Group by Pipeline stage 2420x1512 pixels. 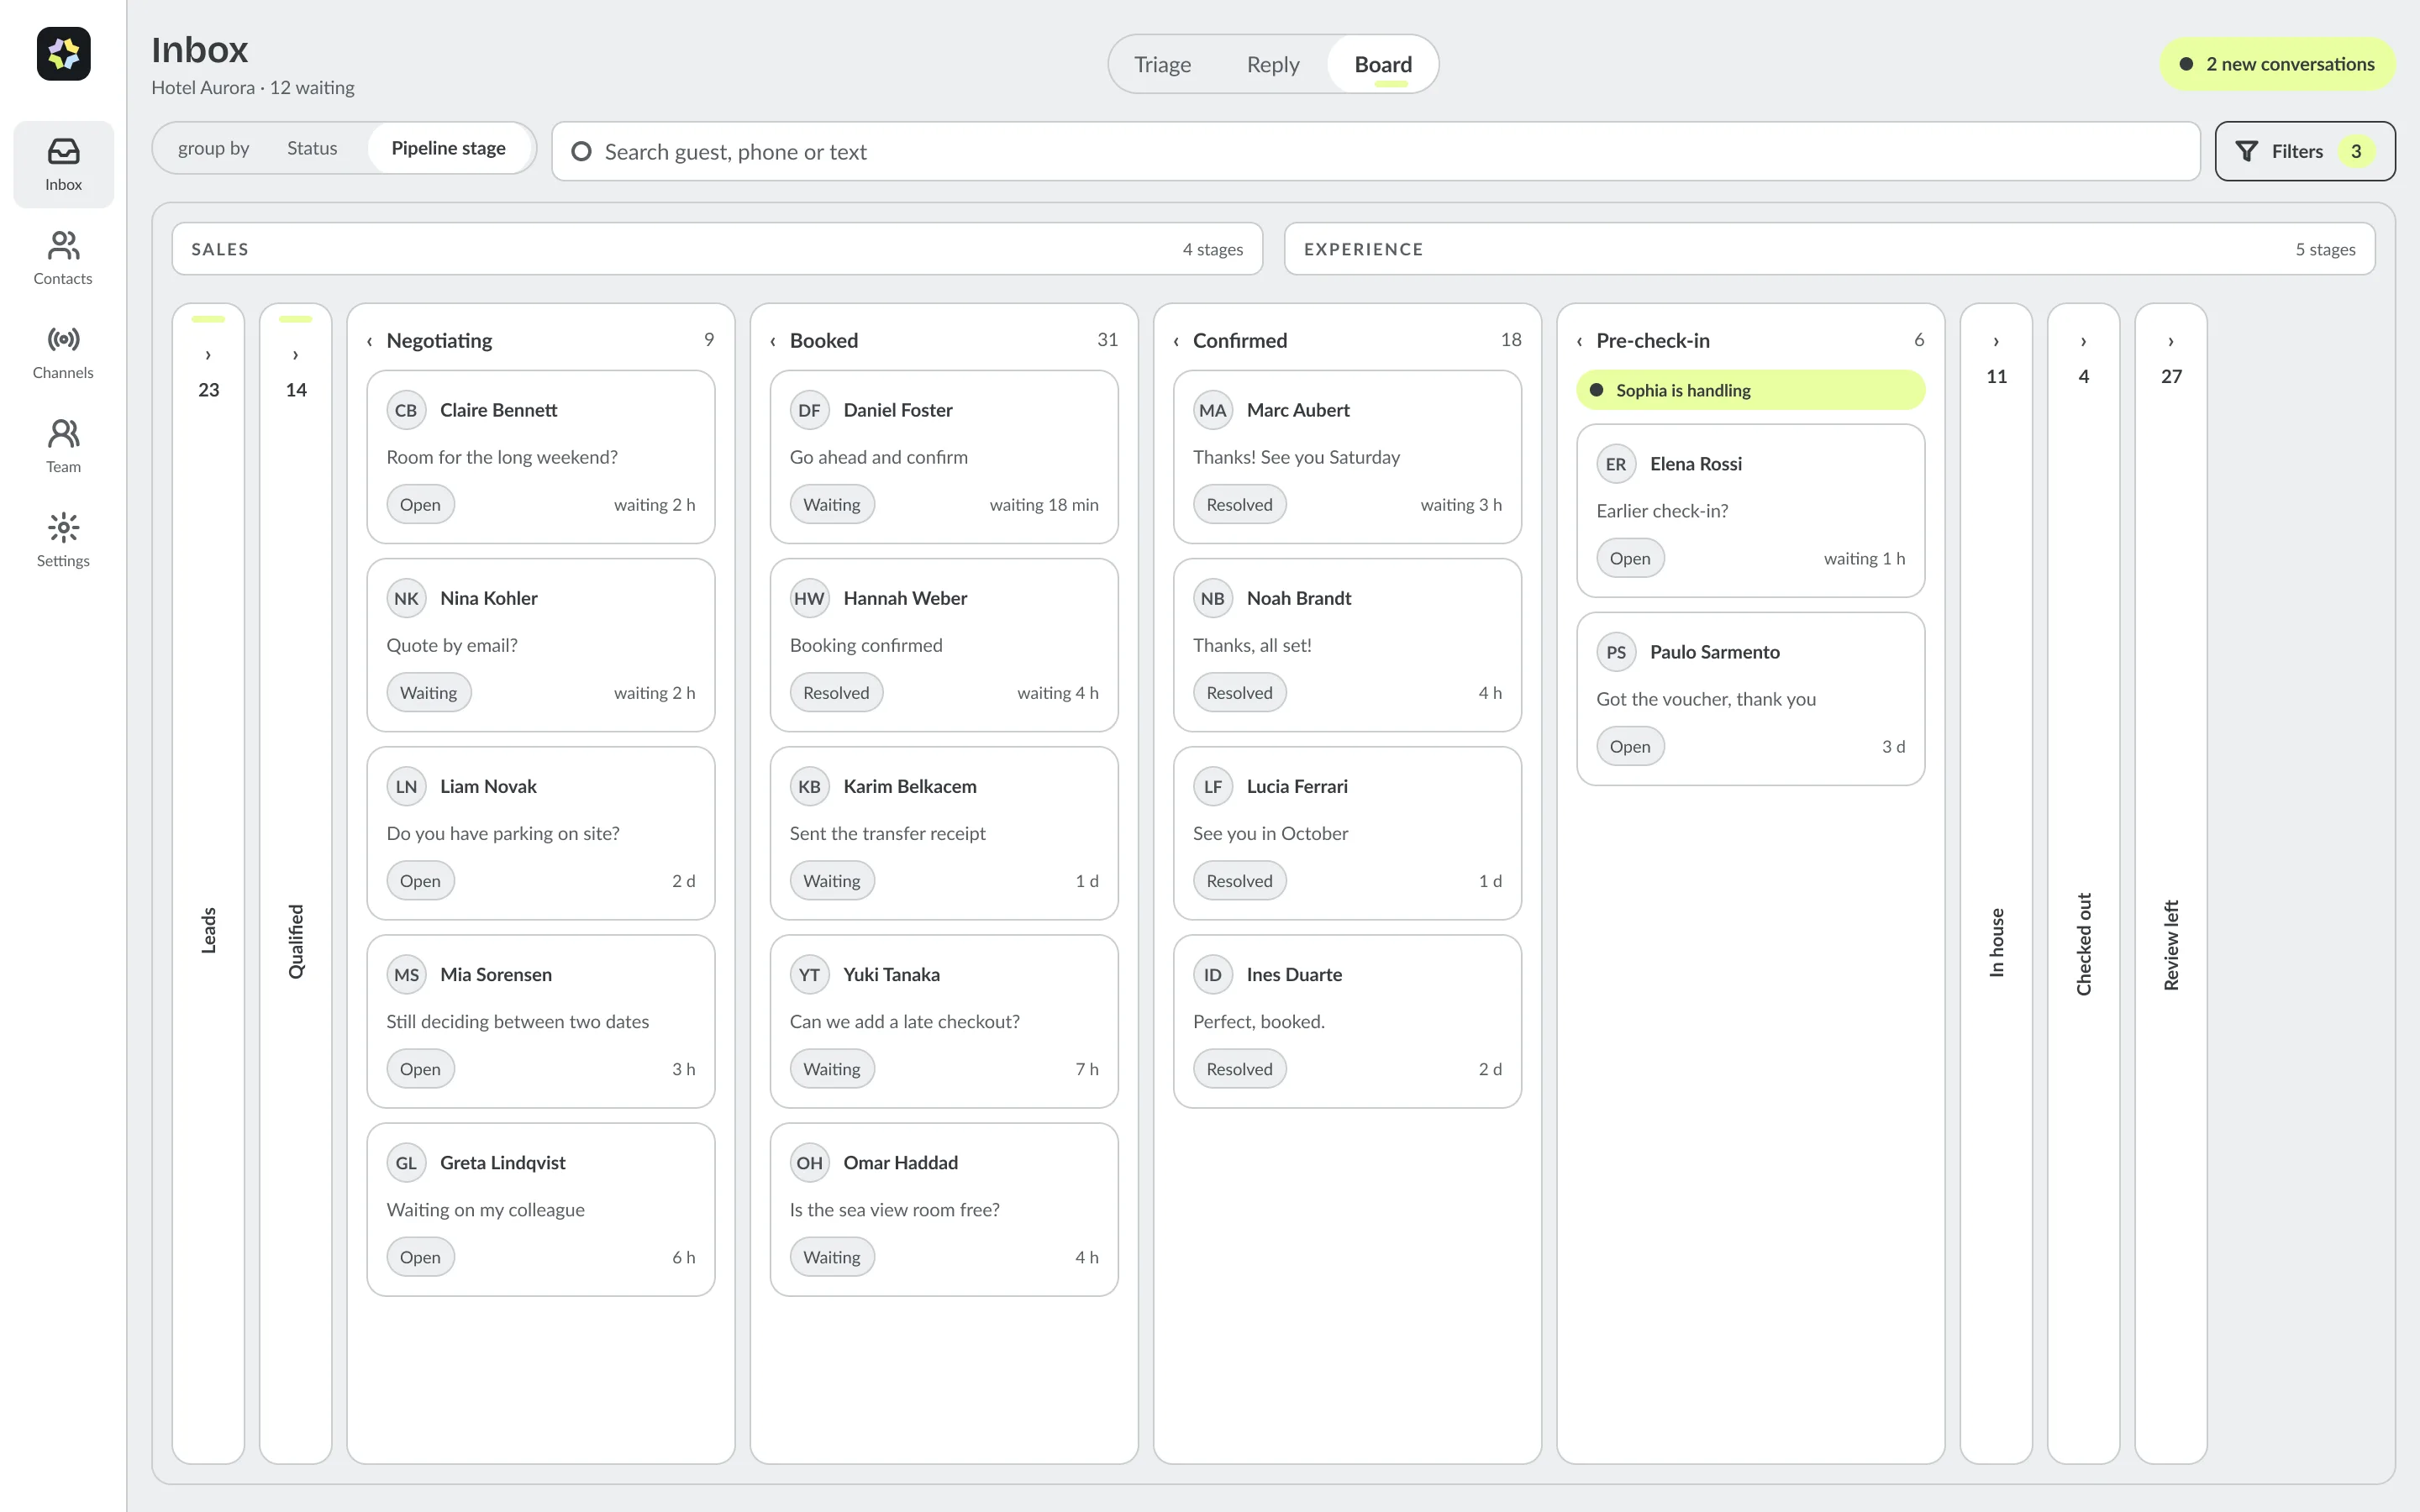coord(449,148)
